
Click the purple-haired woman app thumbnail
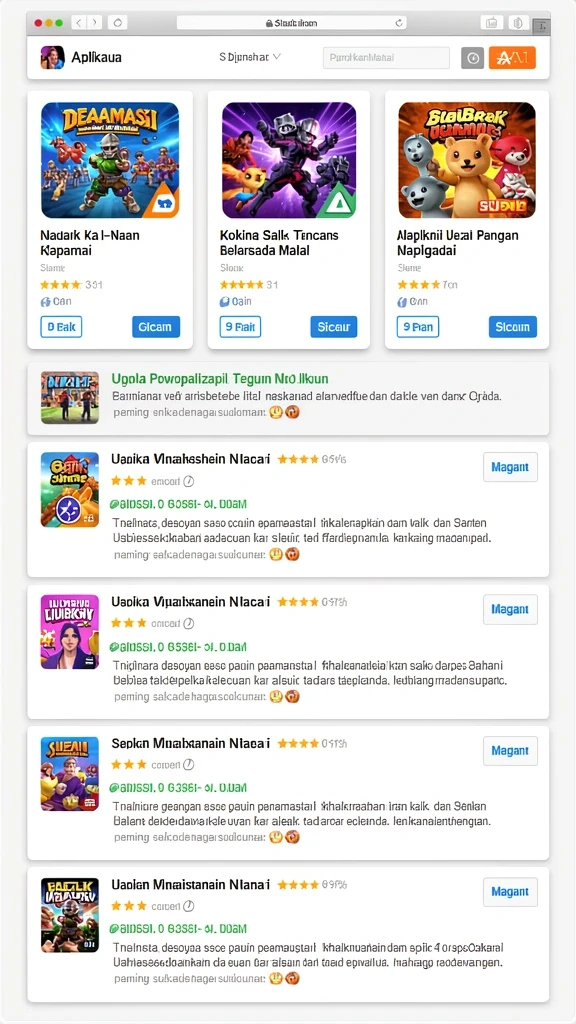click(x=70, y=632)
